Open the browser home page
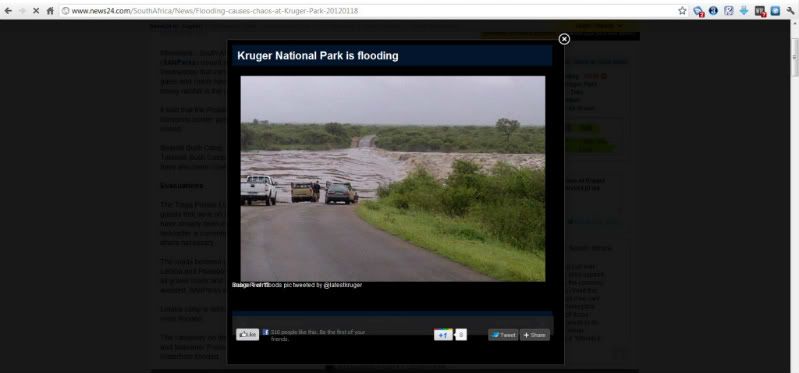 (50, 11)
